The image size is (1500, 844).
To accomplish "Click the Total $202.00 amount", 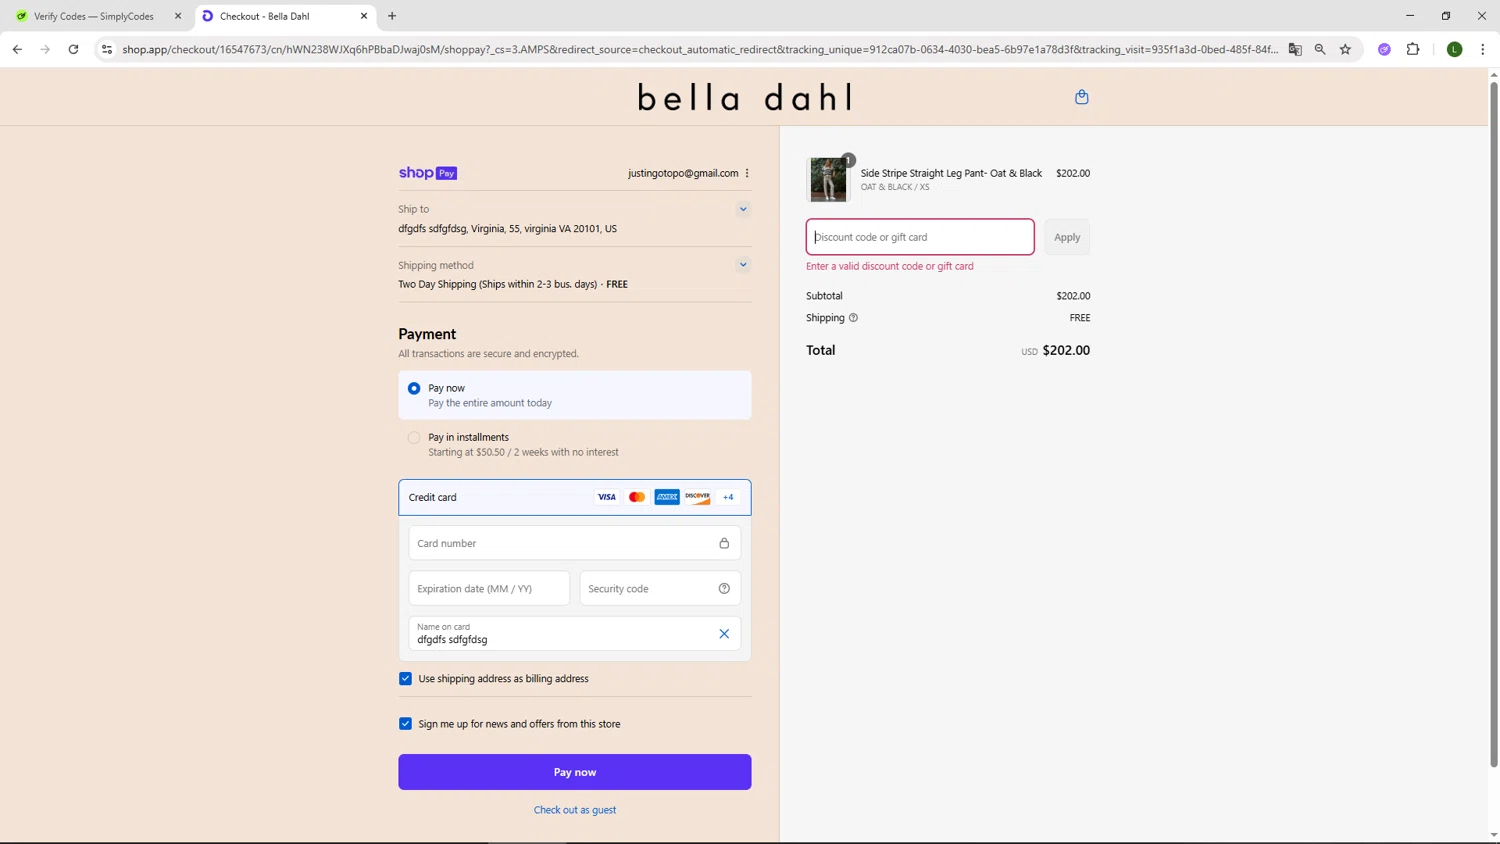I will (x=1066, y=350).
